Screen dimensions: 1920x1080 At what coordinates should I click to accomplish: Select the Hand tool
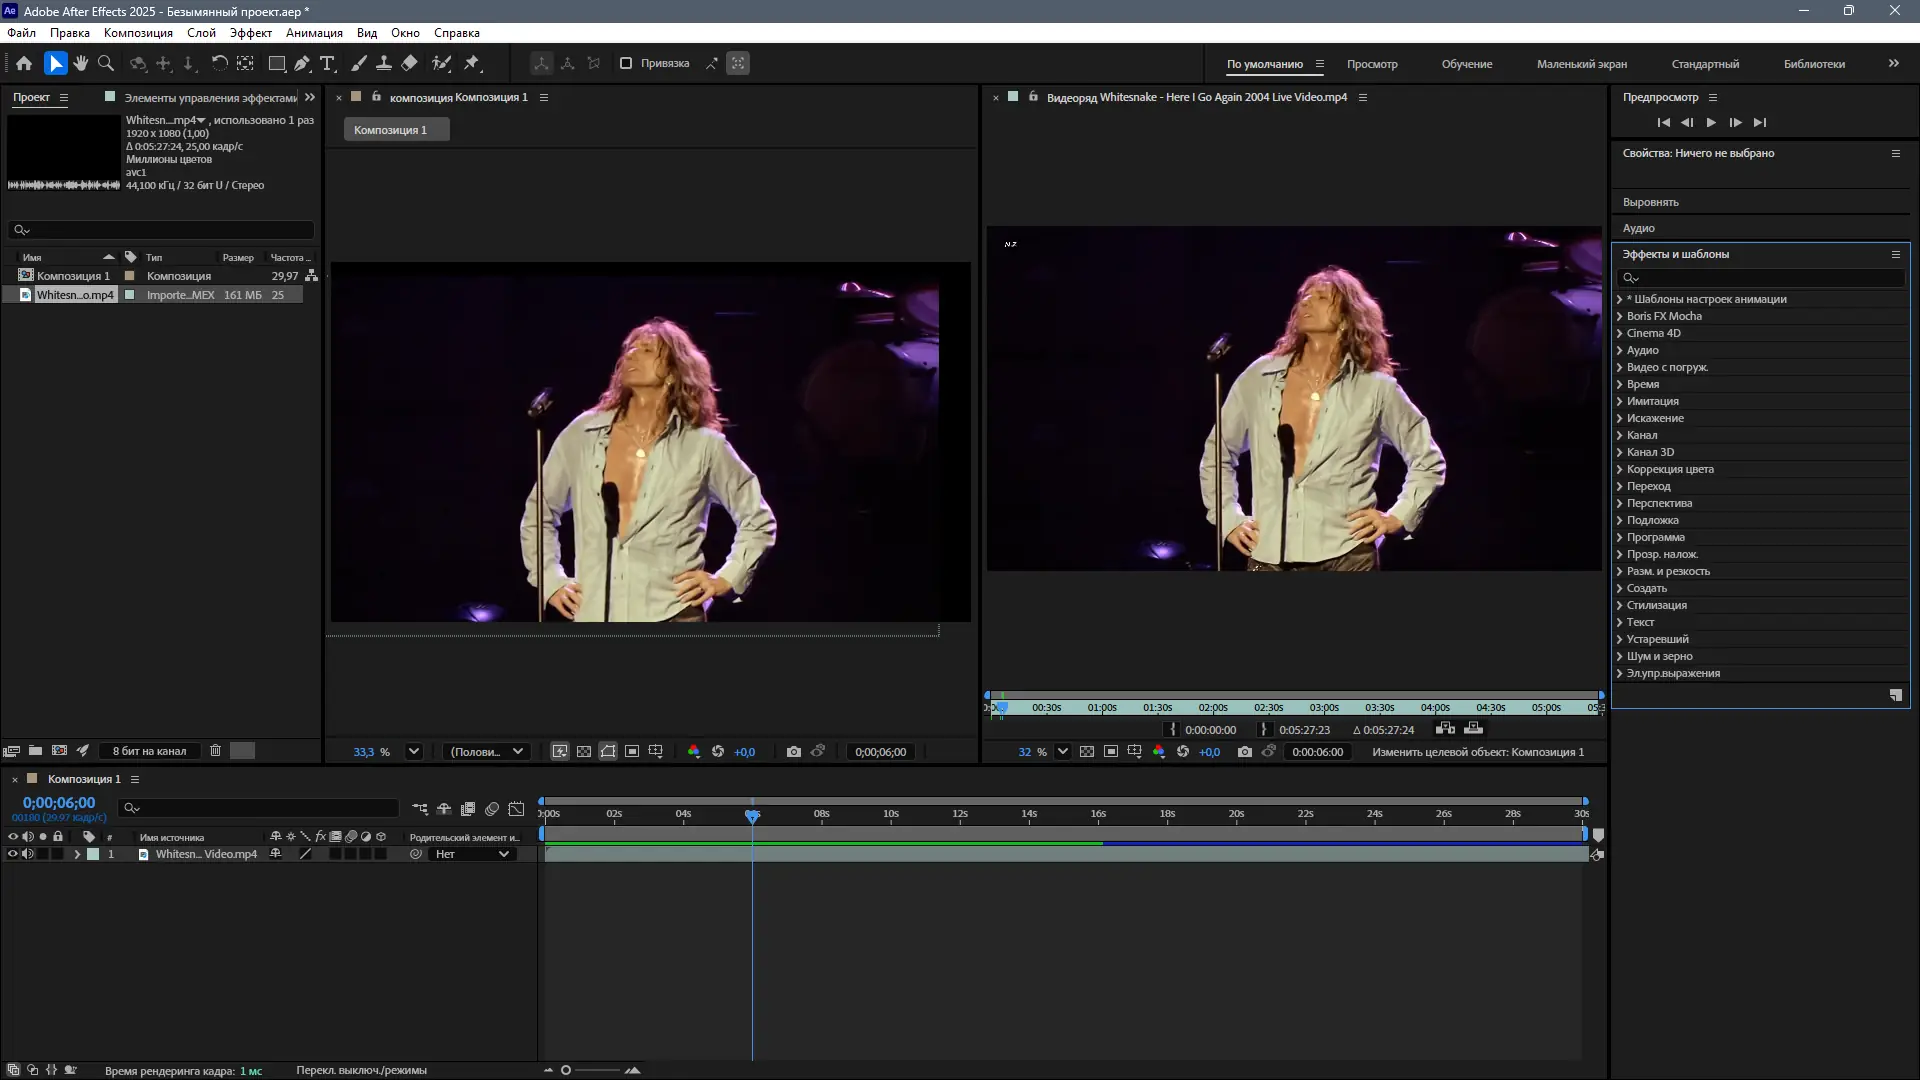80,63
